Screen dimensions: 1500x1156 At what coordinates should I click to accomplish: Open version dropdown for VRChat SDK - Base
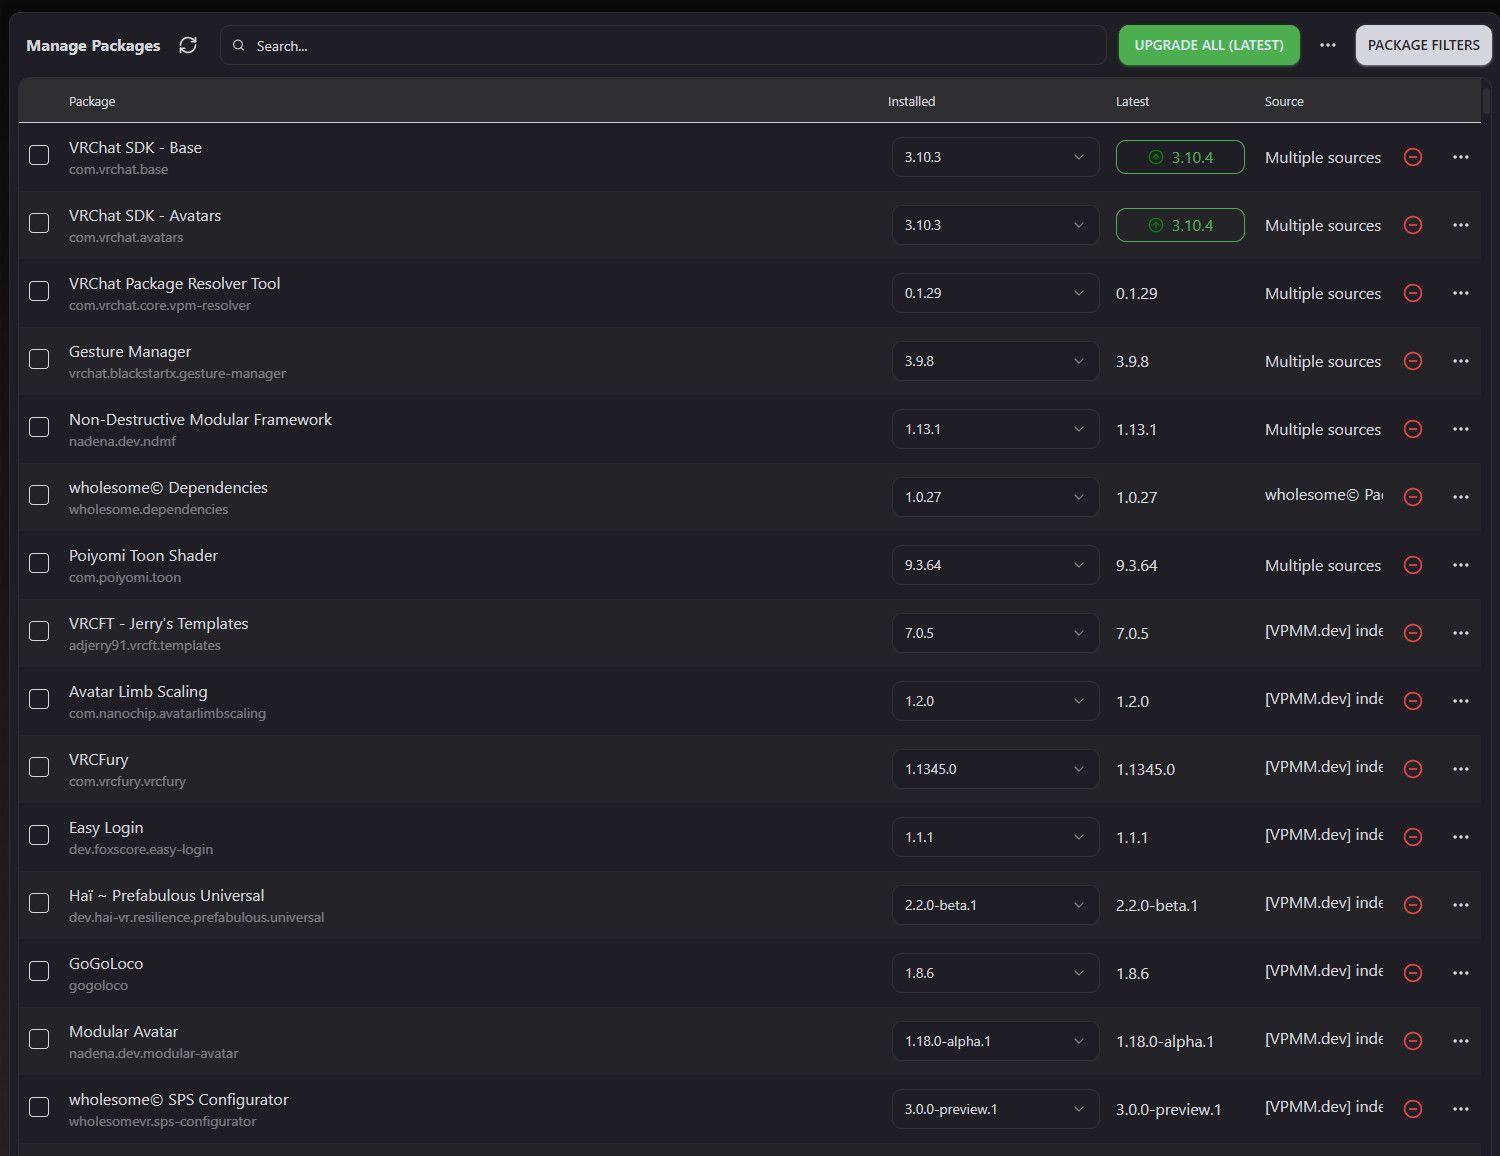[x=995, y=157]
